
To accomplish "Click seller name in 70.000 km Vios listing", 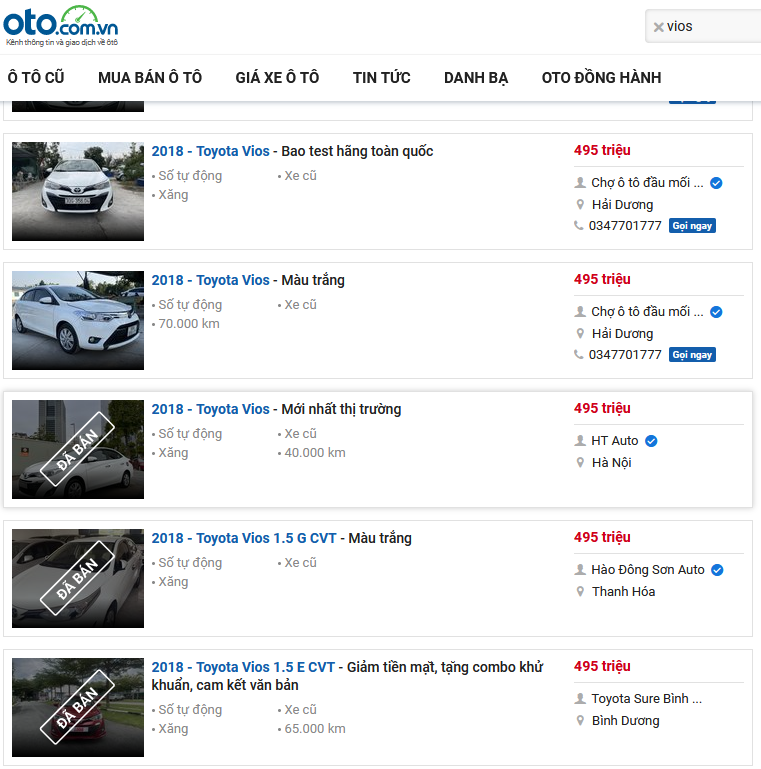I will point(647,311).
